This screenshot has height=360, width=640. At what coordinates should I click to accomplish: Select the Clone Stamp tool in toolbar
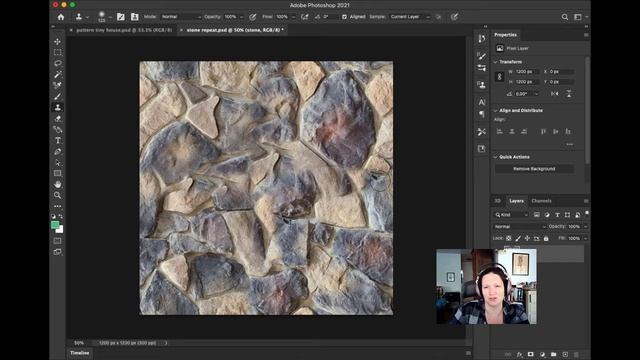58,107
